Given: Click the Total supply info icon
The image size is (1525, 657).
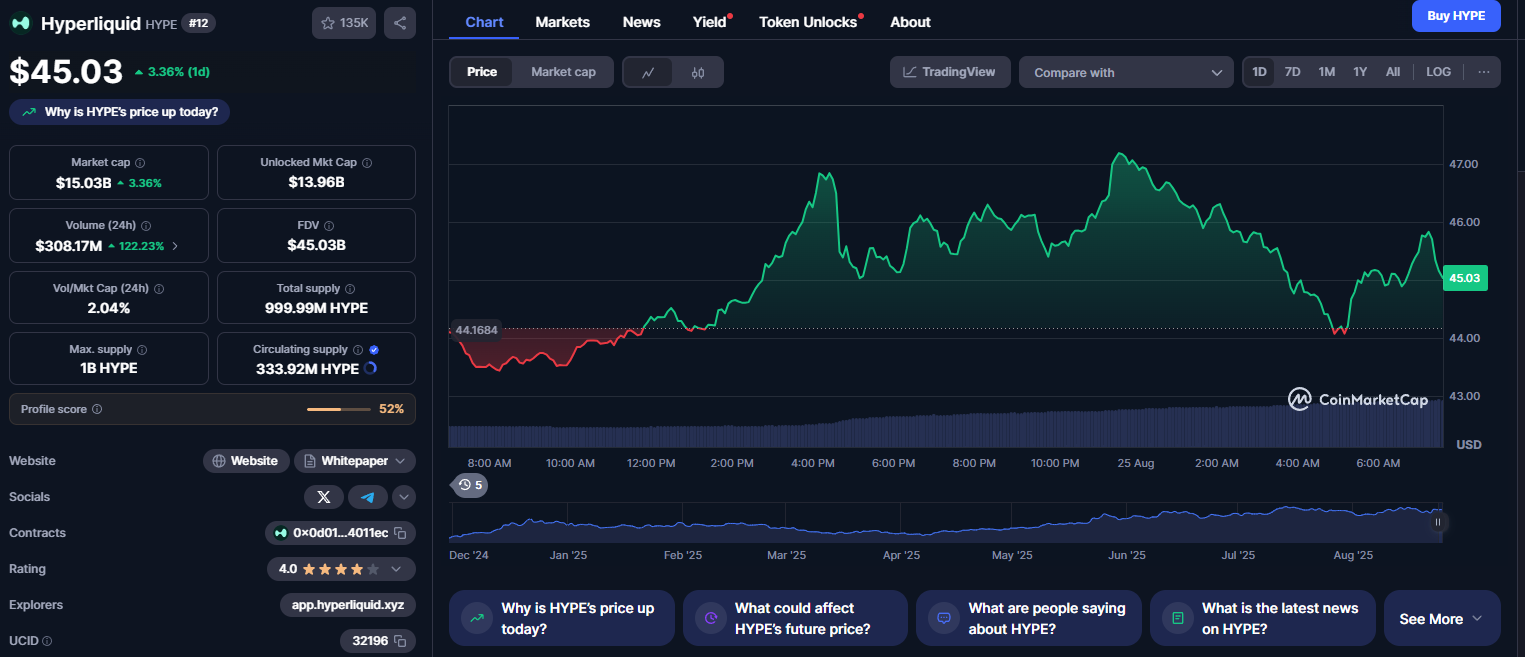Looking at the screenshot, I should click(x=350, y=289).
